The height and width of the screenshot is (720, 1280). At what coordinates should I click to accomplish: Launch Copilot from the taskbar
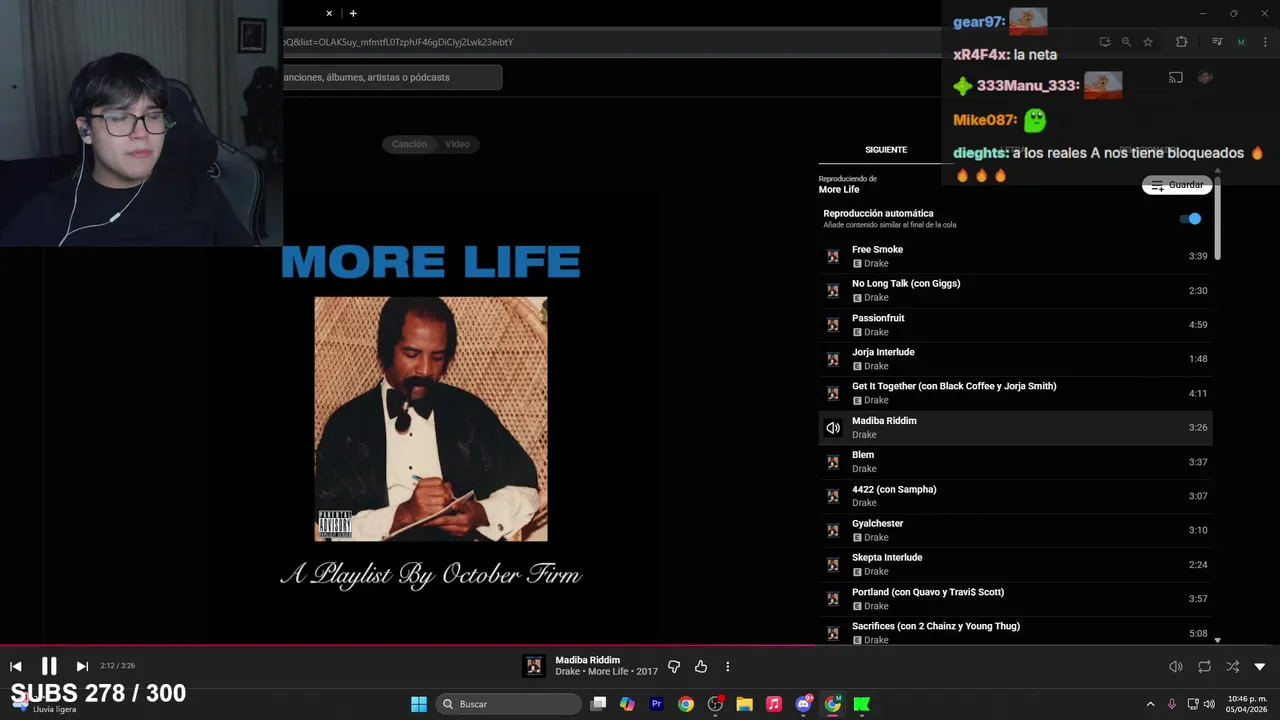coord(627,704)
